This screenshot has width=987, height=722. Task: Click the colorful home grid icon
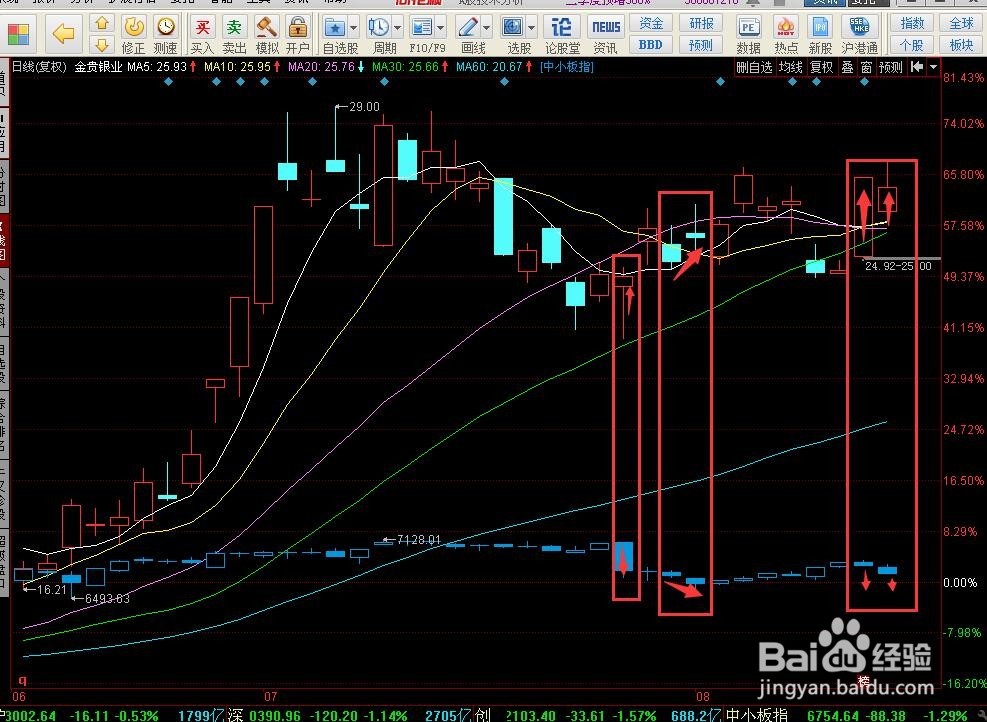tap(17, 34)
